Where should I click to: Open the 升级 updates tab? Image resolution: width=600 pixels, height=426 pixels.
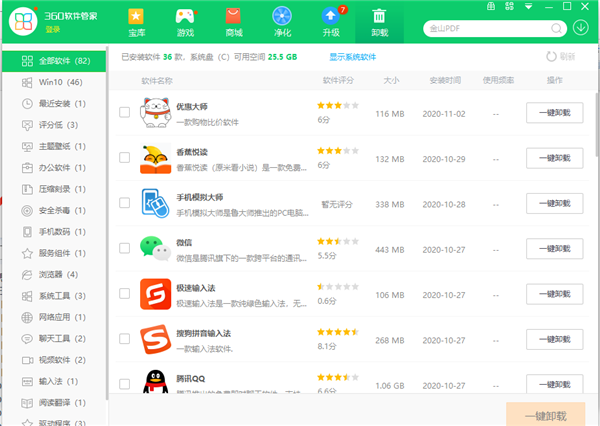coord(331,22)
